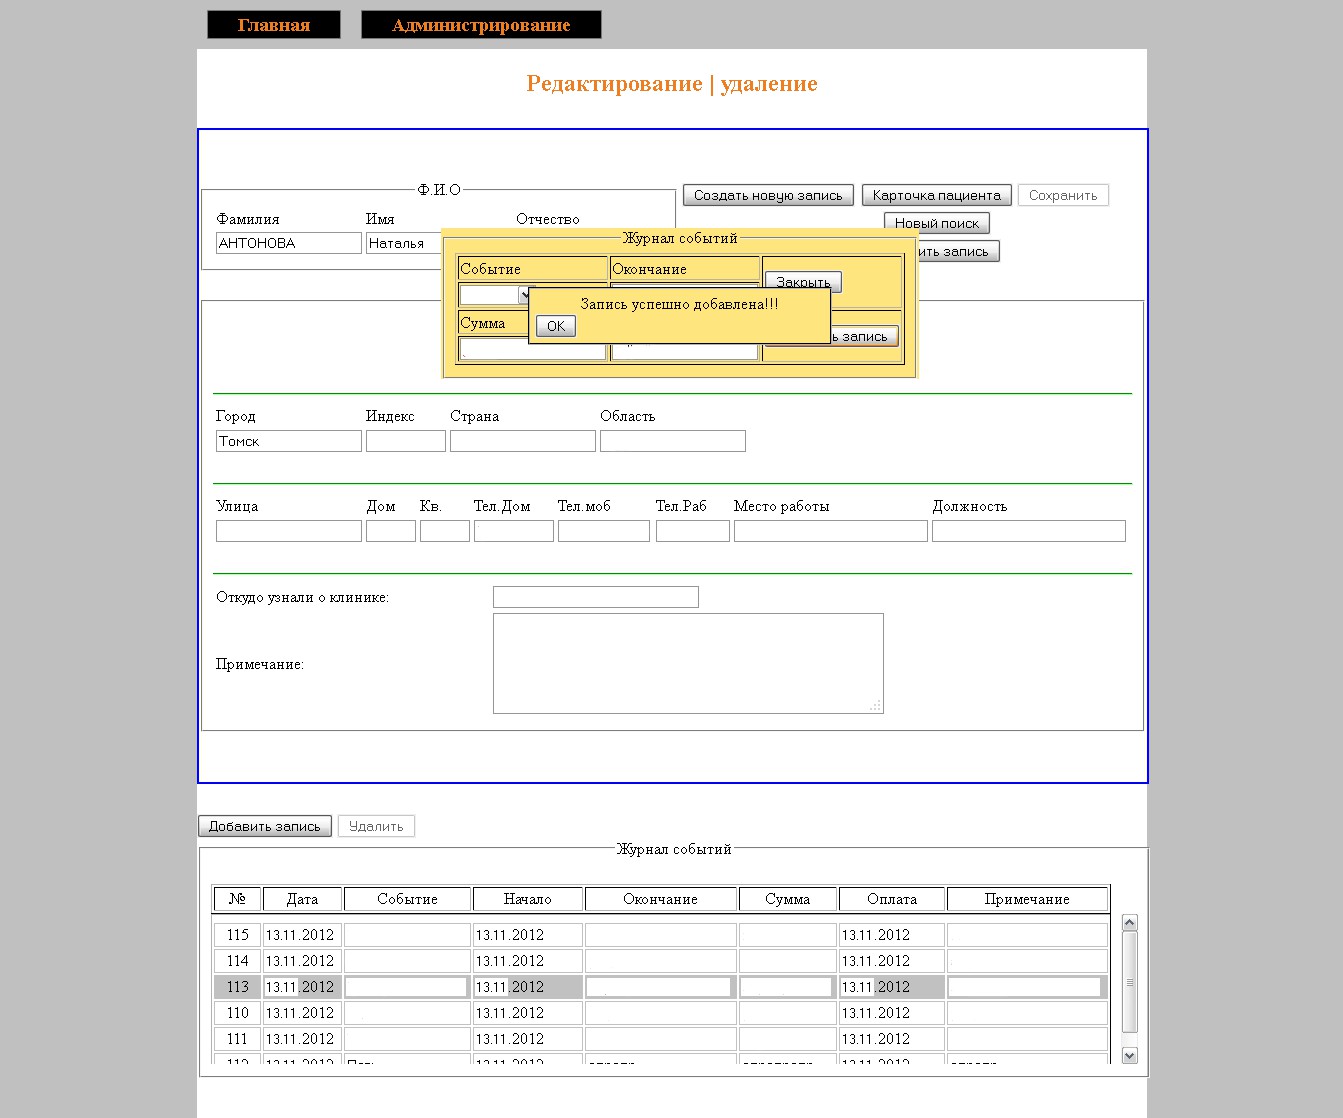The height and width of the screenshot is (1118, 1343).
Task: Focus the Должность input field
Action: 1029,531
